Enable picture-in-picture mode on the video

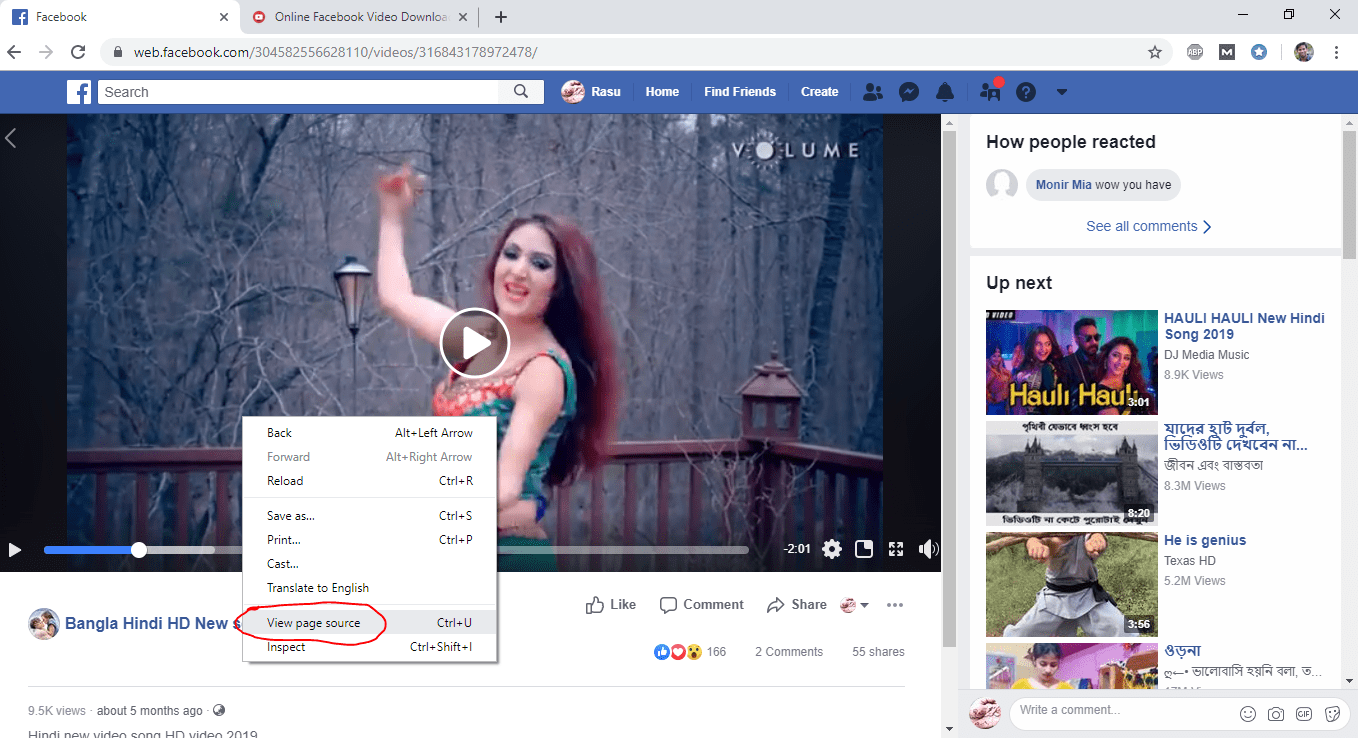click(x=862, y=548)
